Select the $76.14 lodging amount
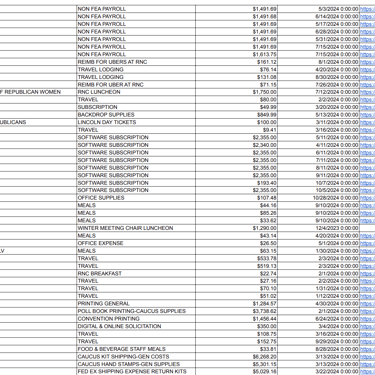 [x=236, y=69]
